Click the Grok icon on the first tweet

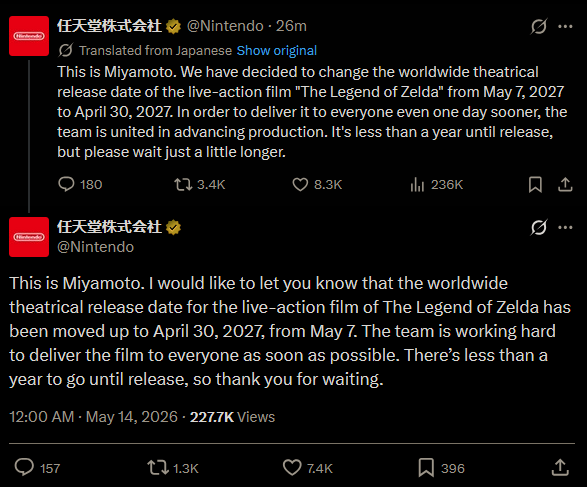(539, 26)
